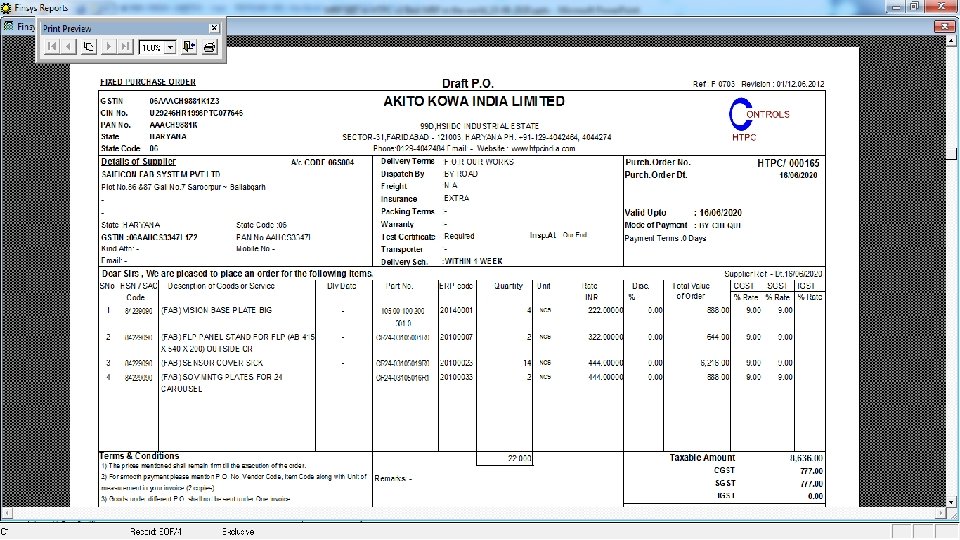Open the Go to Page button
This screenshot has height=540, width=960.
(89, 47)
